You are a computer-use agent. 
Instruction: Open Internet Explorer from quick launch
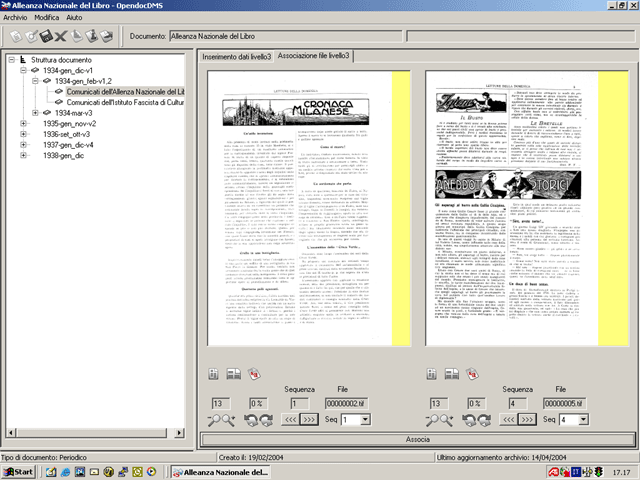point(65,472)
